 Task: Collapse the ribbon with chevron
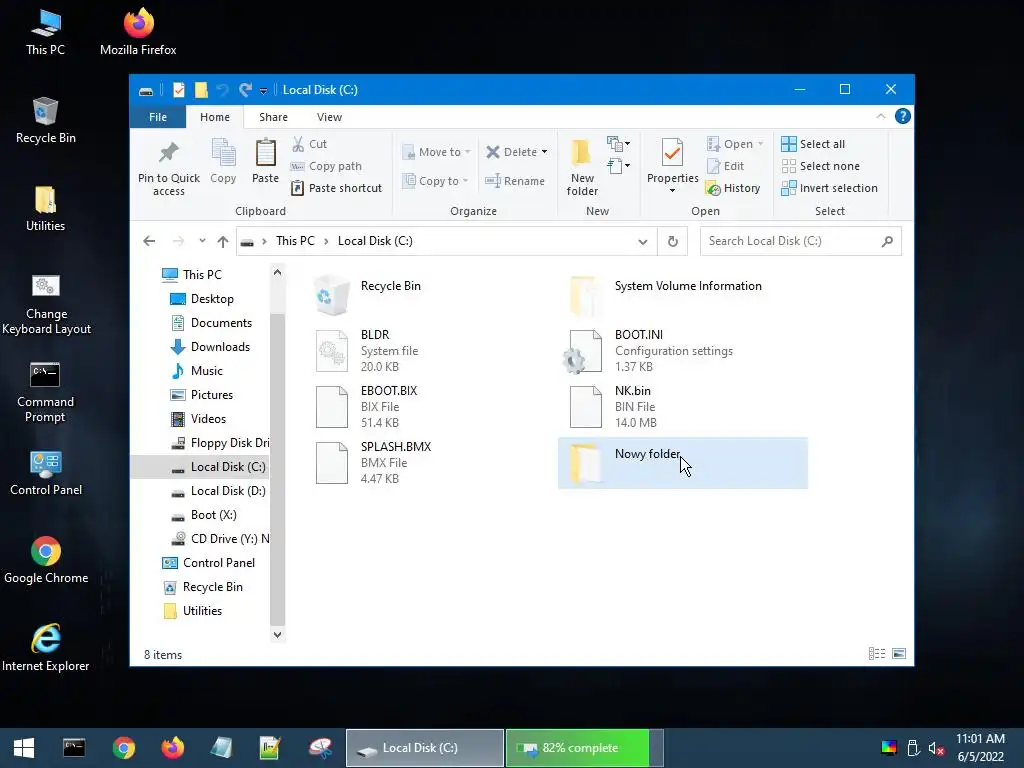pyautogui.click(x=880, y=116)
